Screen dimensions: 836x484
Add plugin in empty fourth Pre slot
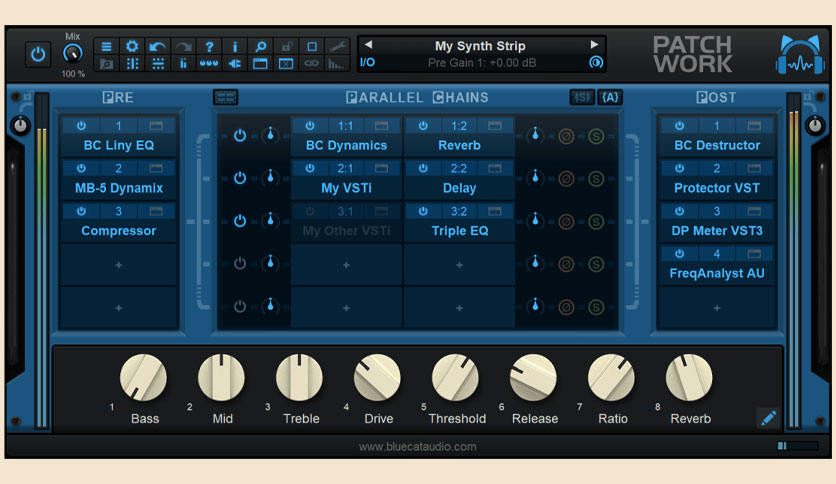tap(118, 265)
